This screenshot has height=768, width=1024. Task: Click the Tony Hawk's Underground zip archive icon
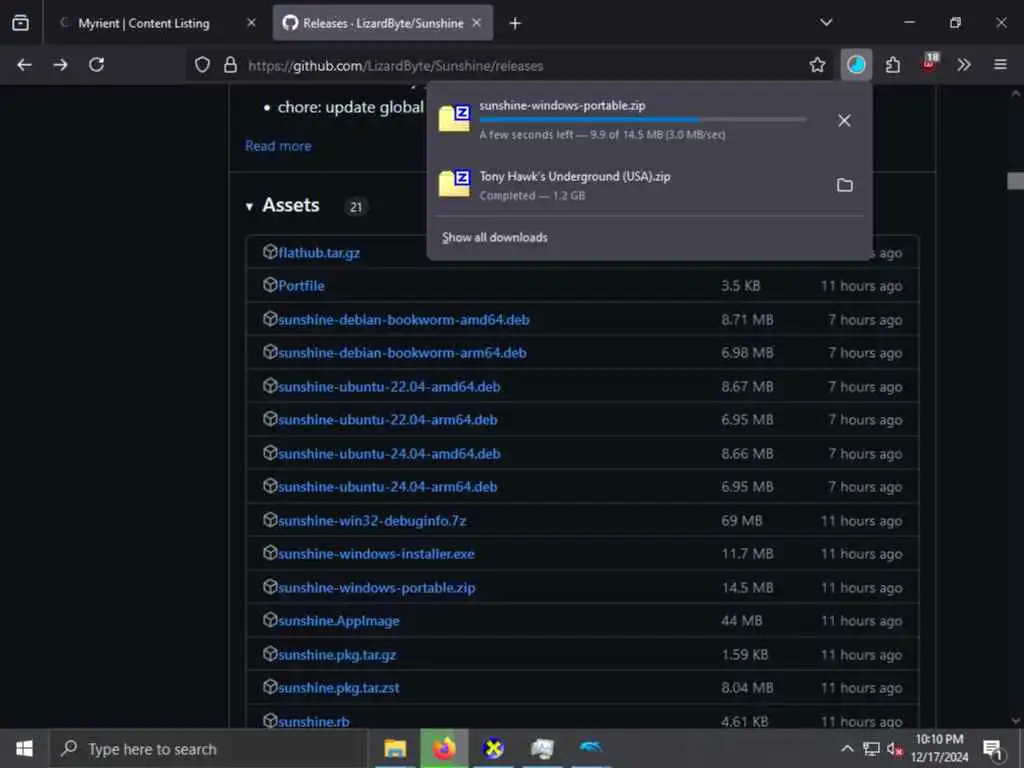click(x=455, y=184)
